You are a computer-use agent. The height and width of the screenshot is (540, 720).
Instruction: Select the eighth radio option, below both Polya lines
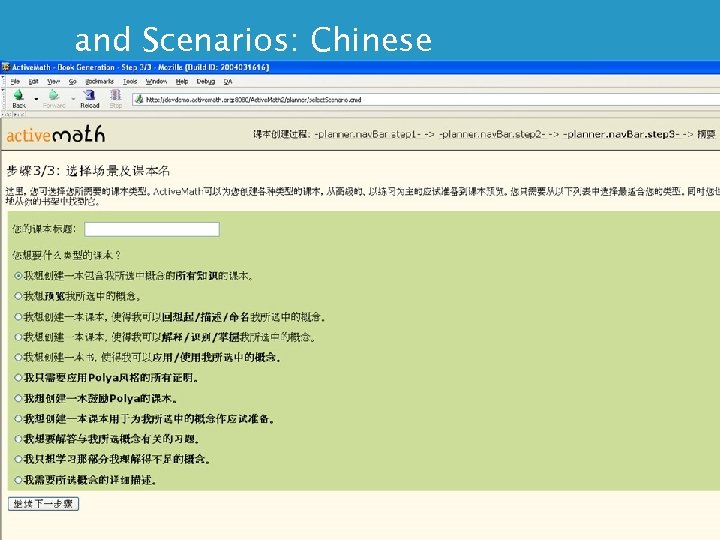pos(18,419)
